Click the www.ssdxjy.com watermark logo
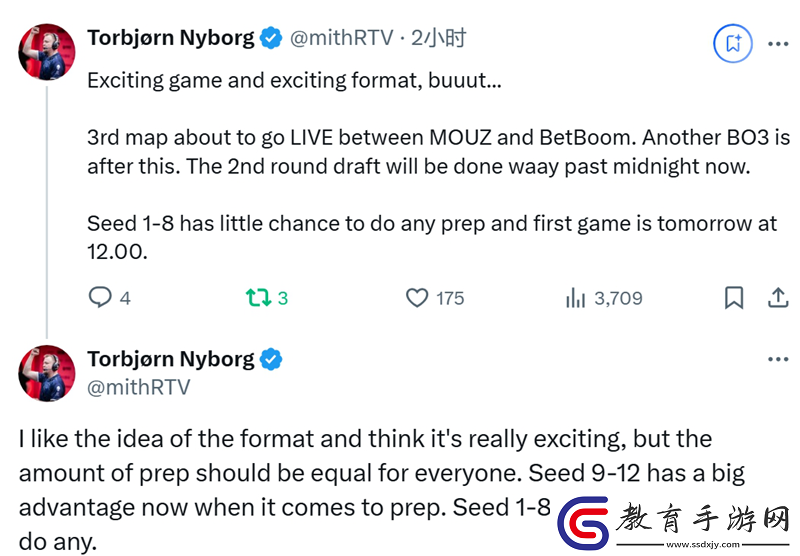The height and width of the screenshot is (556, 800). 673,523
